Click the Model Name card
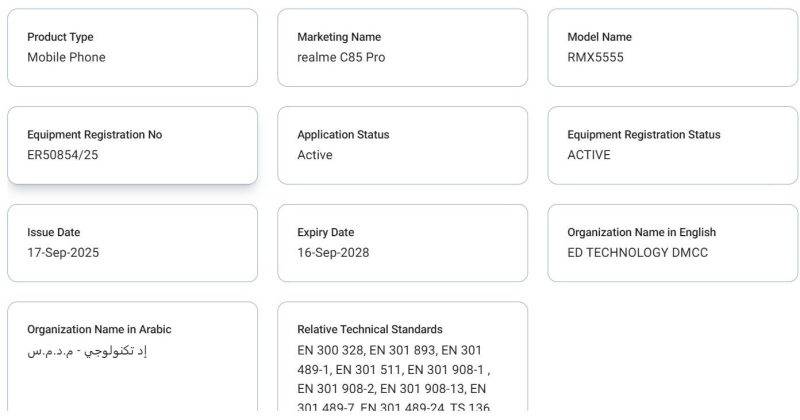Image resolution: width=800 pixels, height=420 pixels. click(x=672, y=47)
